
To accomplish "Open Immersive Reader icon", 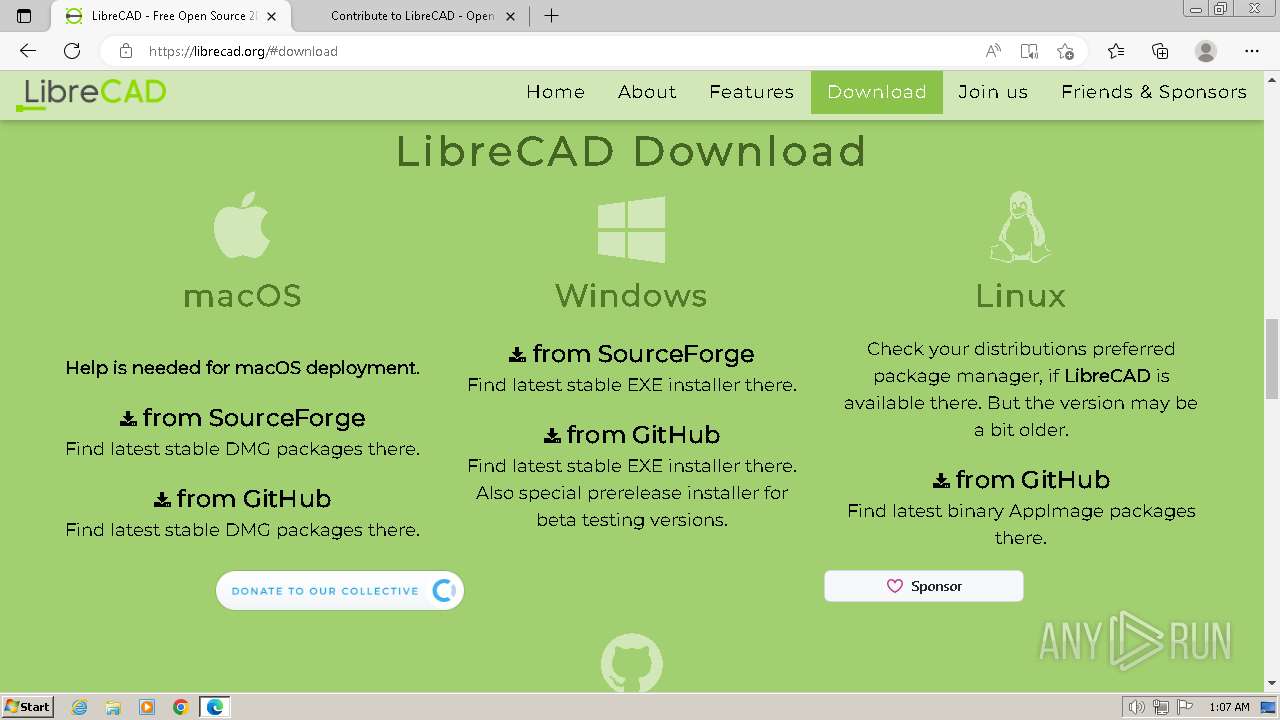I will [x=1029, y=51].
